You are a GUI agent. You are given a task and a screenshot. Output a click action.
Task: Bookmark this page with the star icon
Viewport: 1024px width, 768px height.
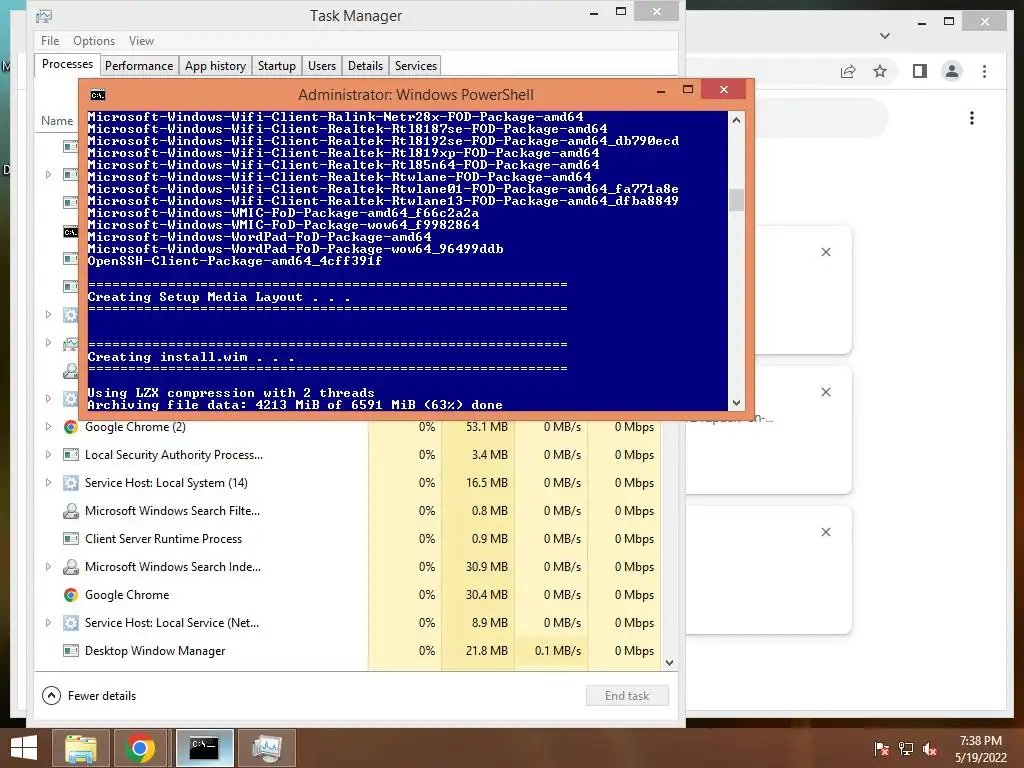(880, 71)
